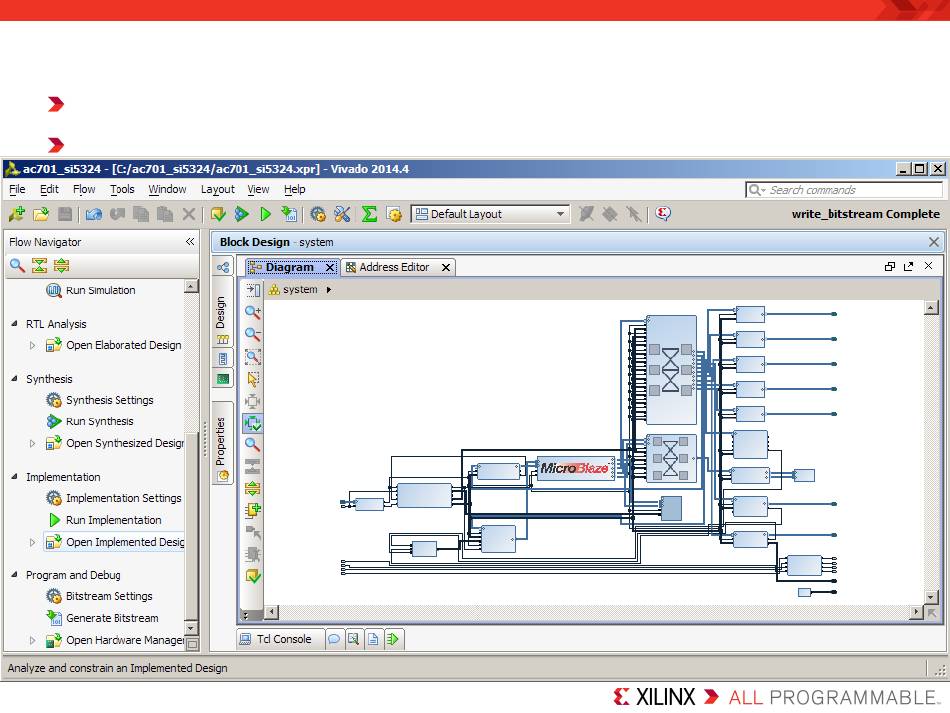The image size is (950, 713).
Task: Click the Validate Design checkmark icon
Action: (253, 576)
